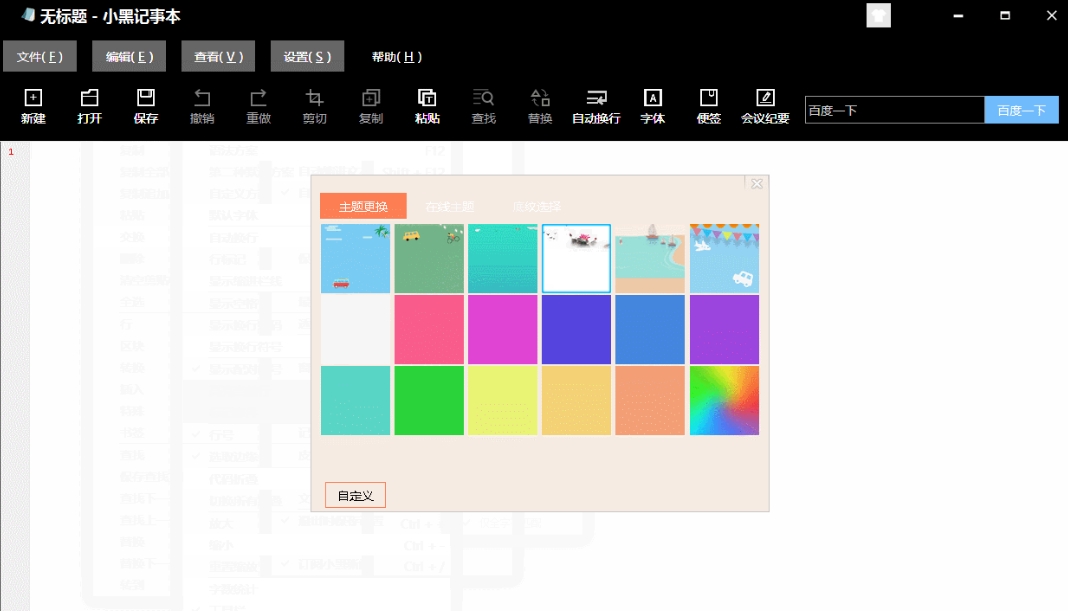Toggle 自动换行 word wrap icon
1068x611 pixels.
(x=596, y=106)
